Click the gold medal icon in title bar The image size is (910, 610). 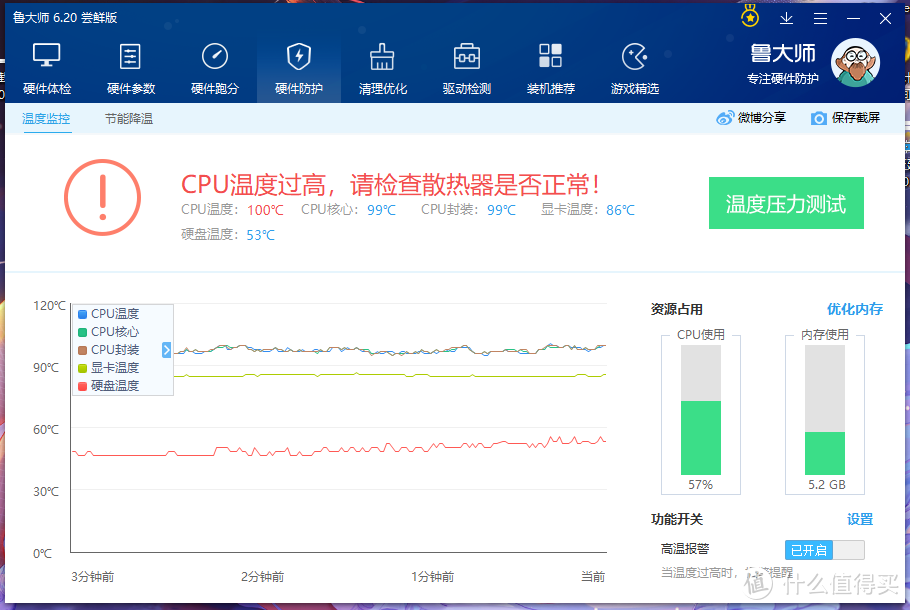point(750,18)
